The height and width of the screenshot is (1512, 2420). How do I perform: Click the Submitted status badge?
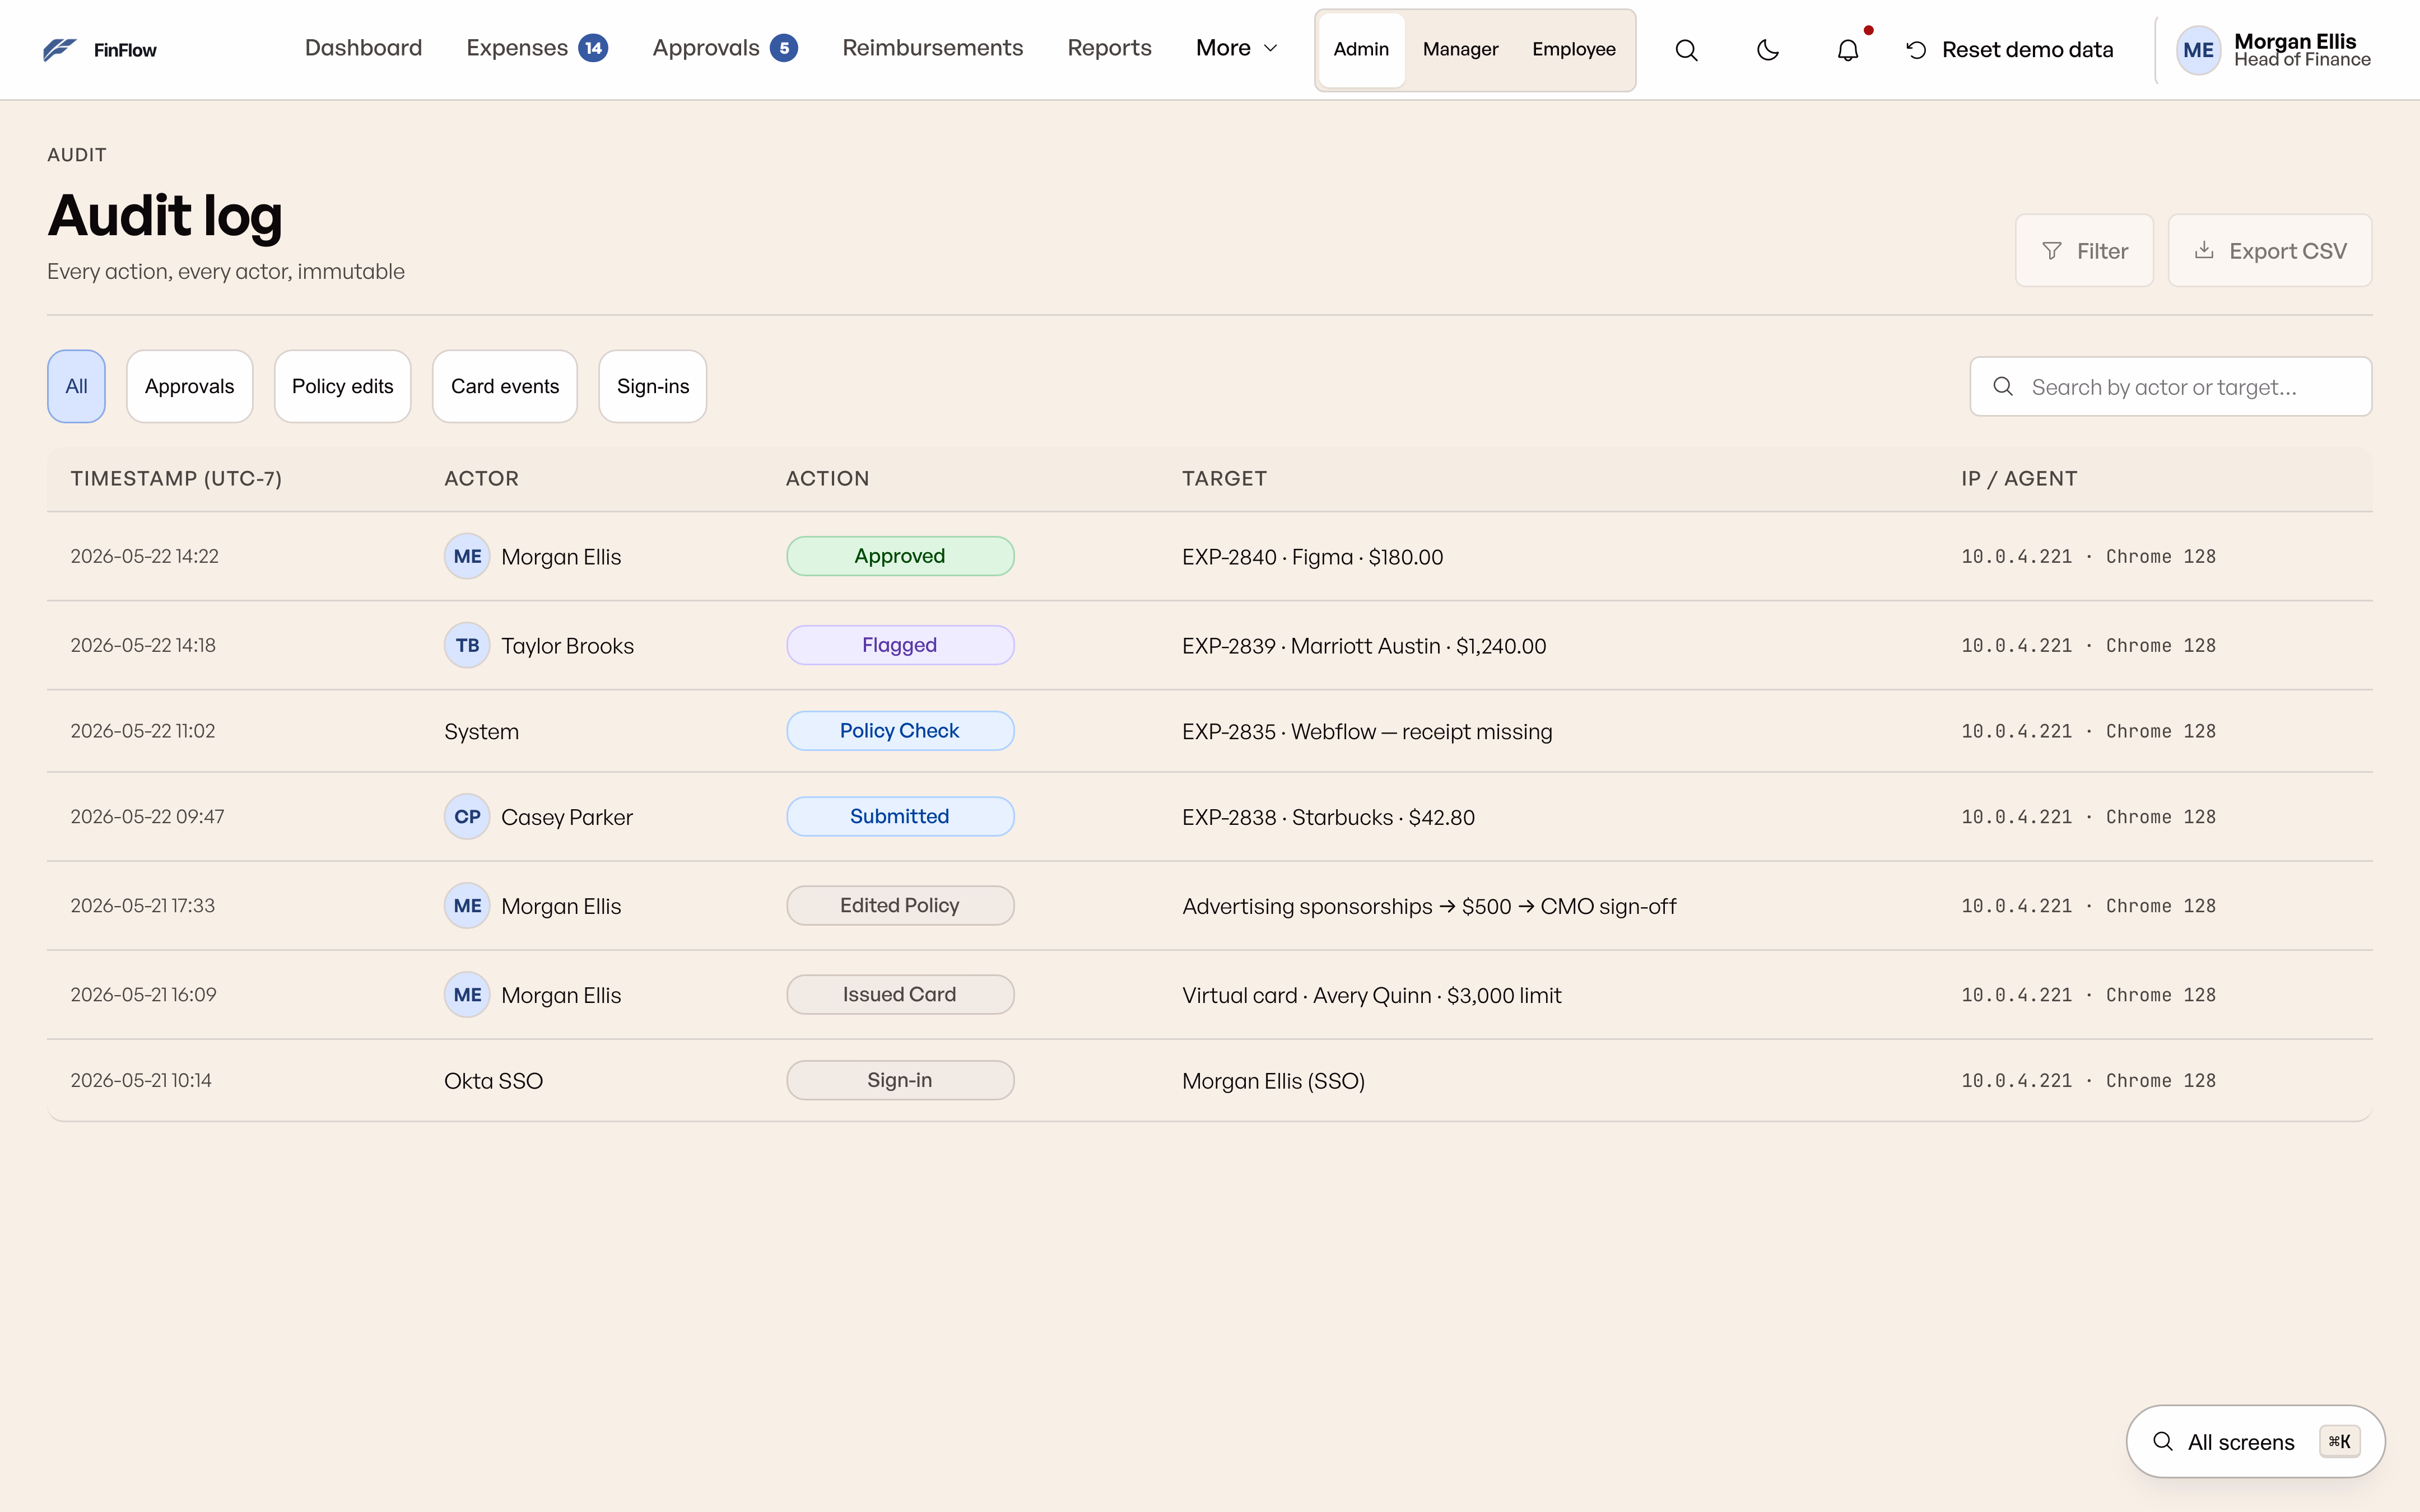pyautogui.click(x=900, y=816)
